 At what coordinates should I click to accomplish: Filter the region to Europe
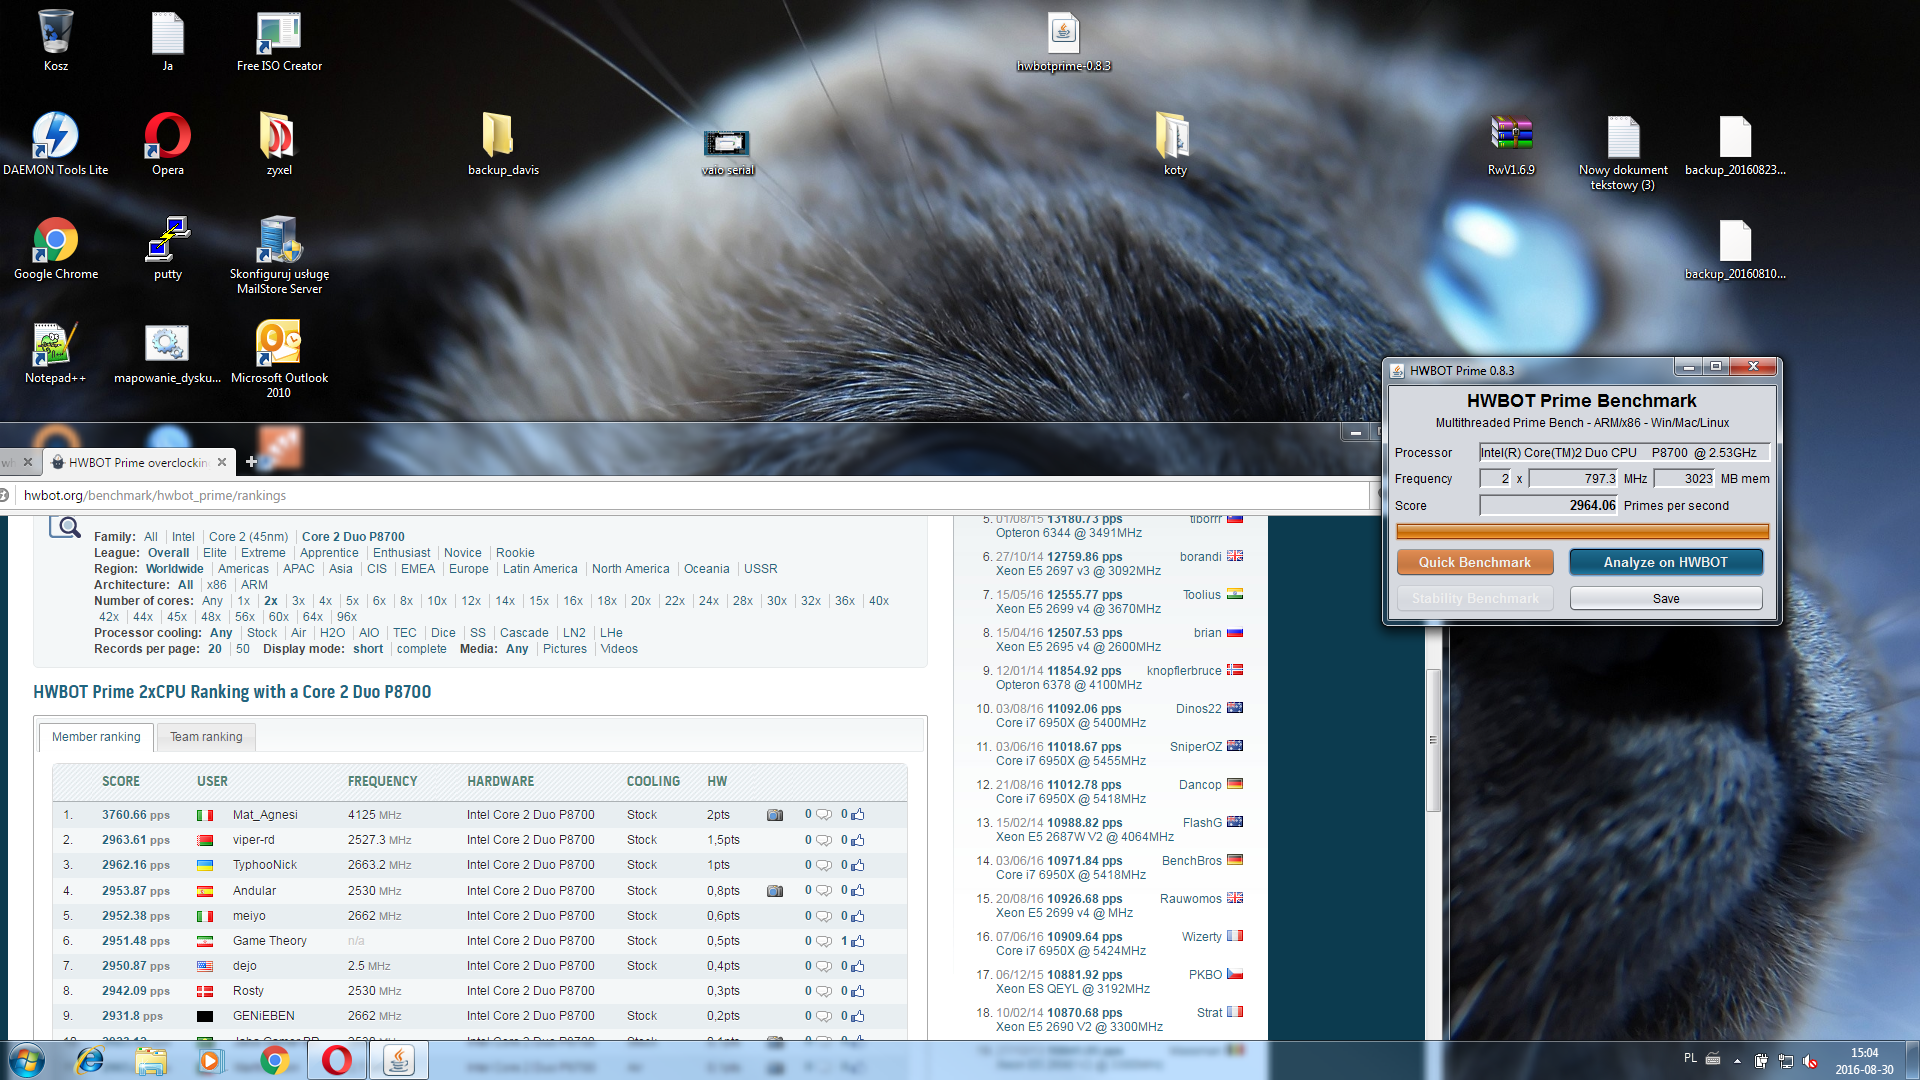pyautogui.click(x=468, y=569)
